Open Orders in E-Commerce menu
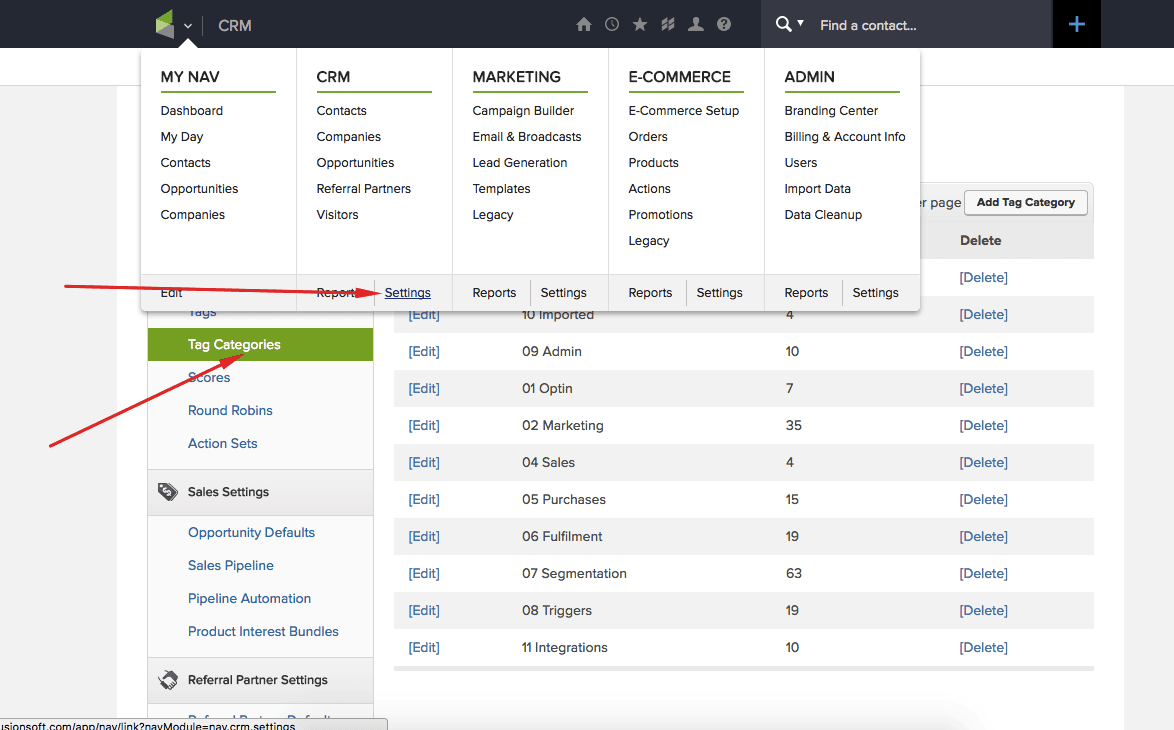Image resolution: width=1174 pixels, height=730 pixels. [648, 137]
